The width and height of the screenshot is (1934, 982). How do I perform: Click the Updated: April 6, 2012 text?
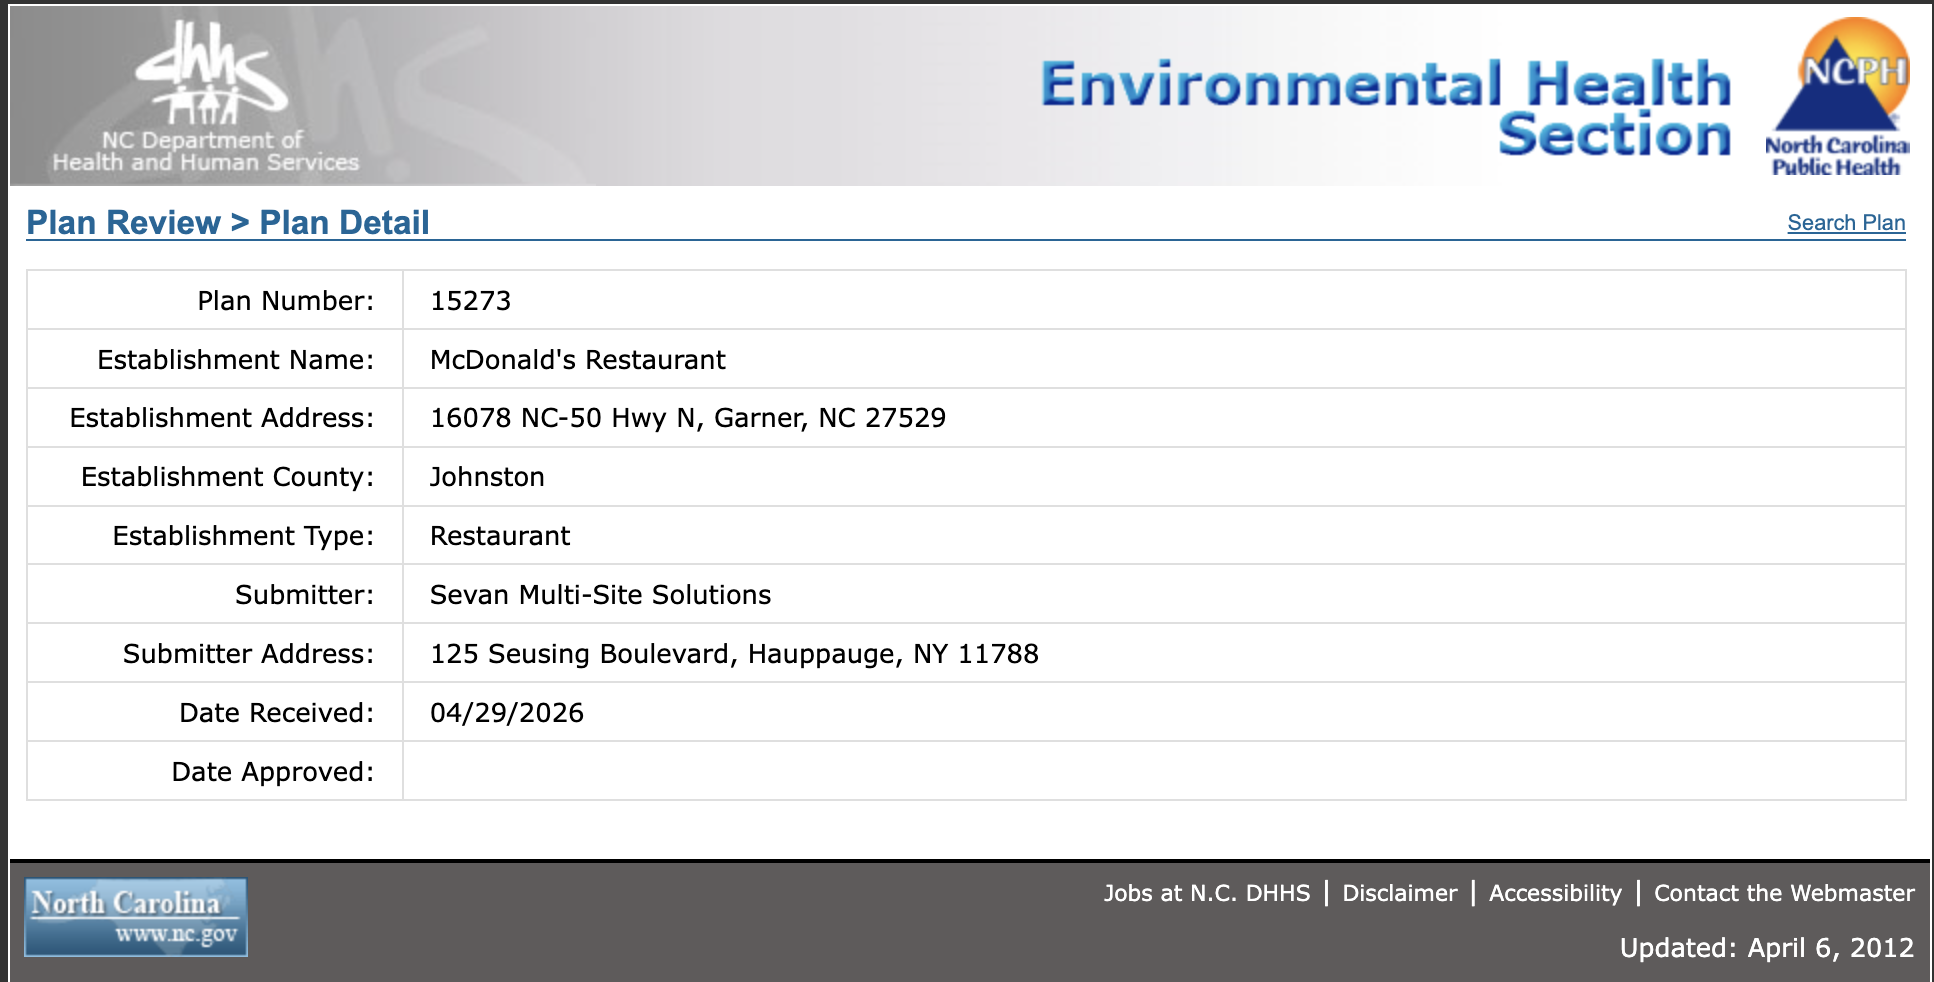[x=1766, y=948]
